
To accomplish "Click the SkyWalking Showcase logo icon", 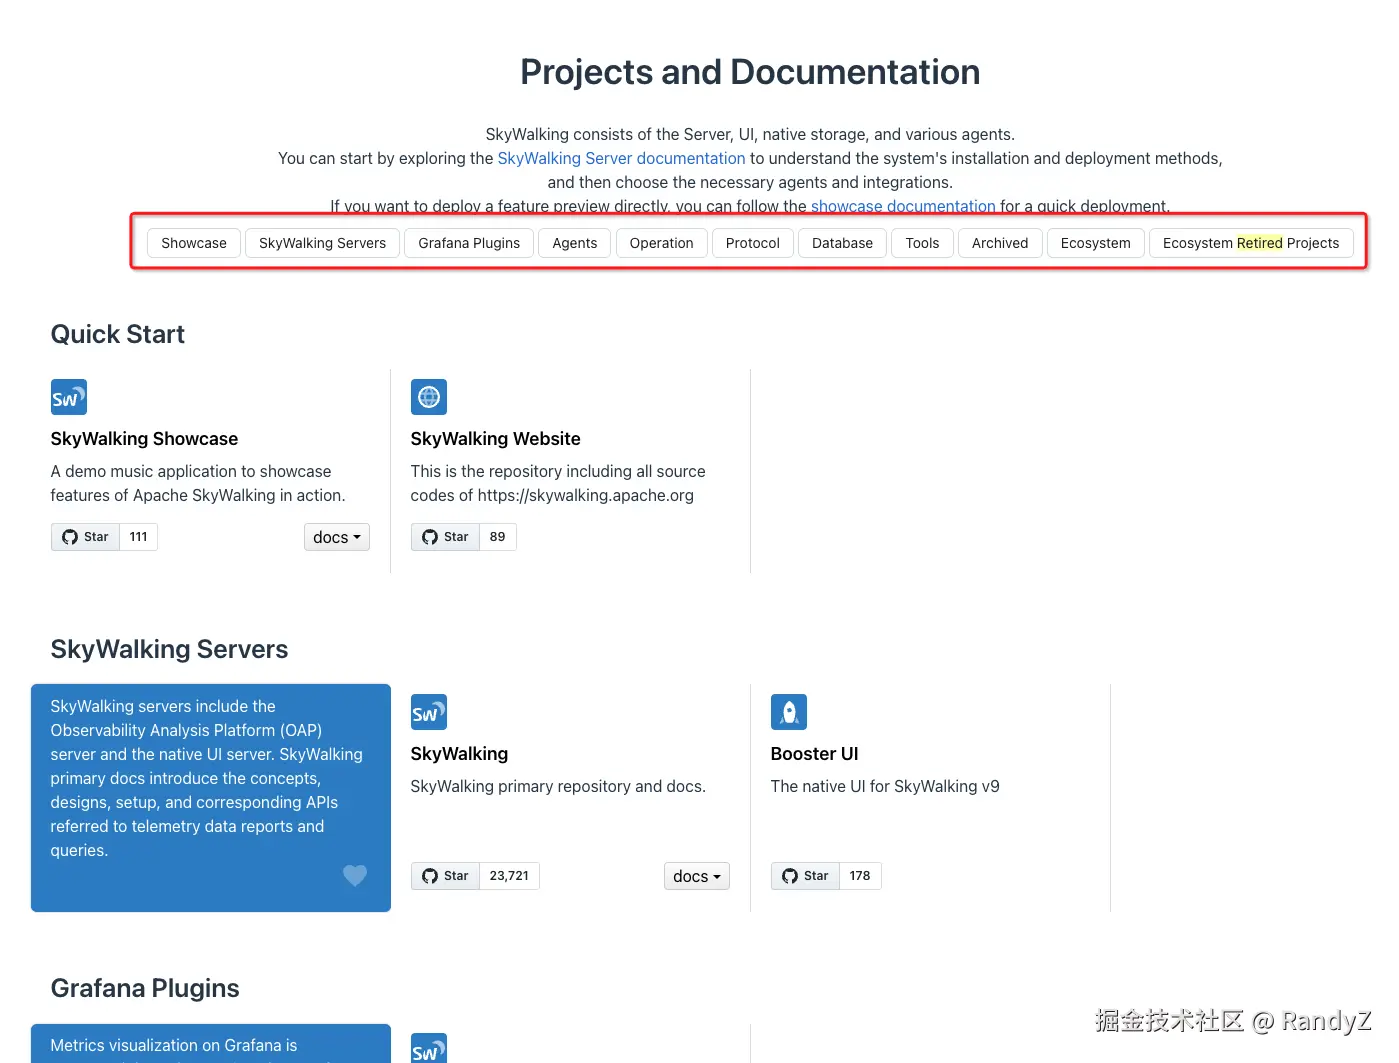I will pyautogui.click(x=69, y=397).
